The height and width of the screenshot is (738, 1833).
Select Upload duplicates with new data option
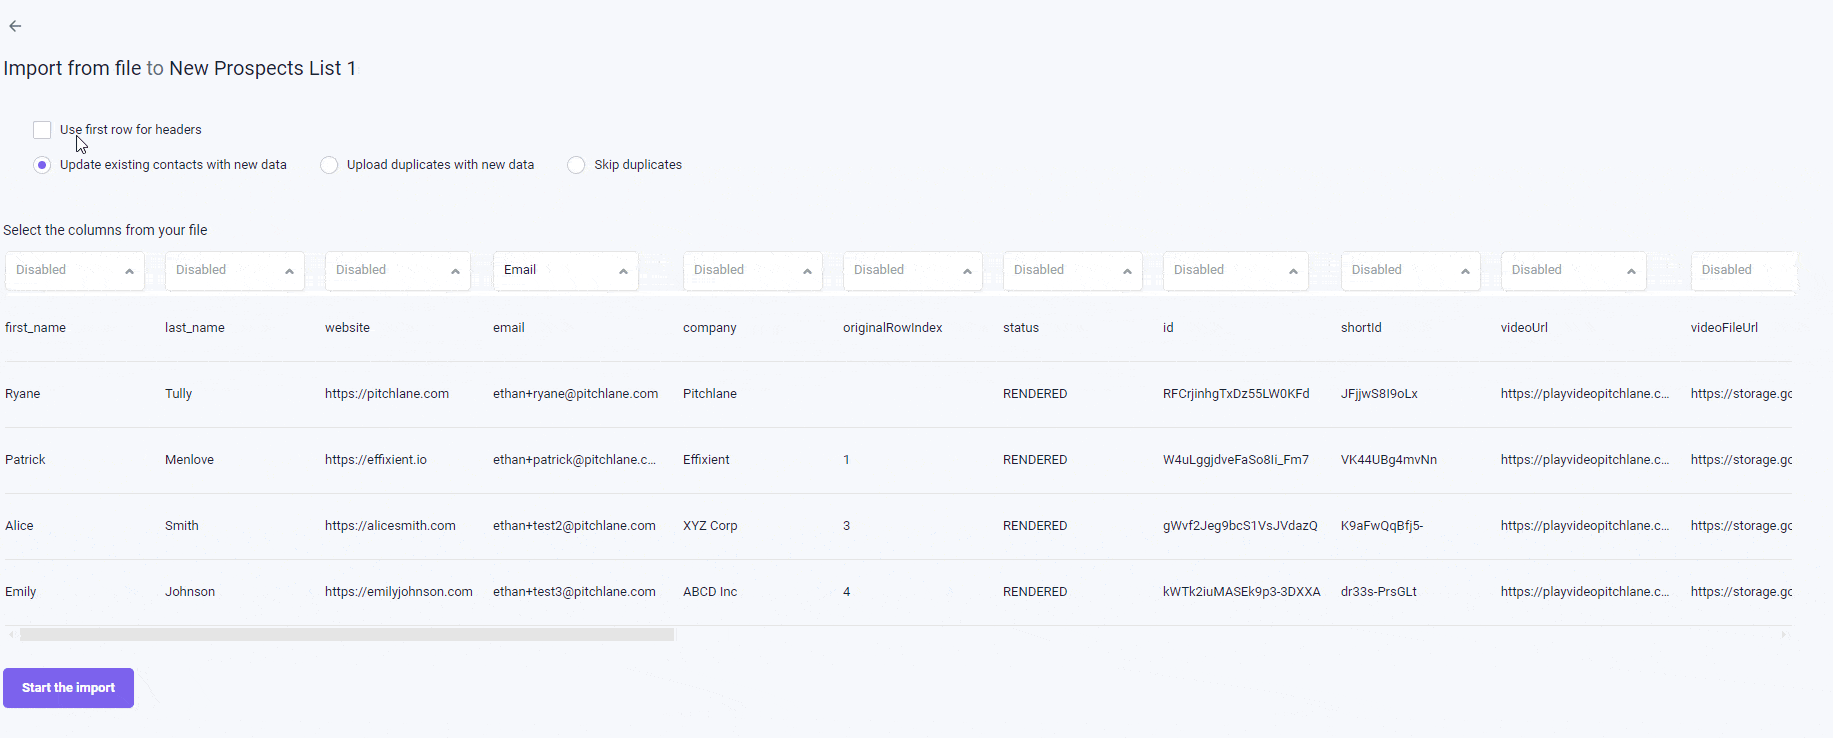point(329,165)
